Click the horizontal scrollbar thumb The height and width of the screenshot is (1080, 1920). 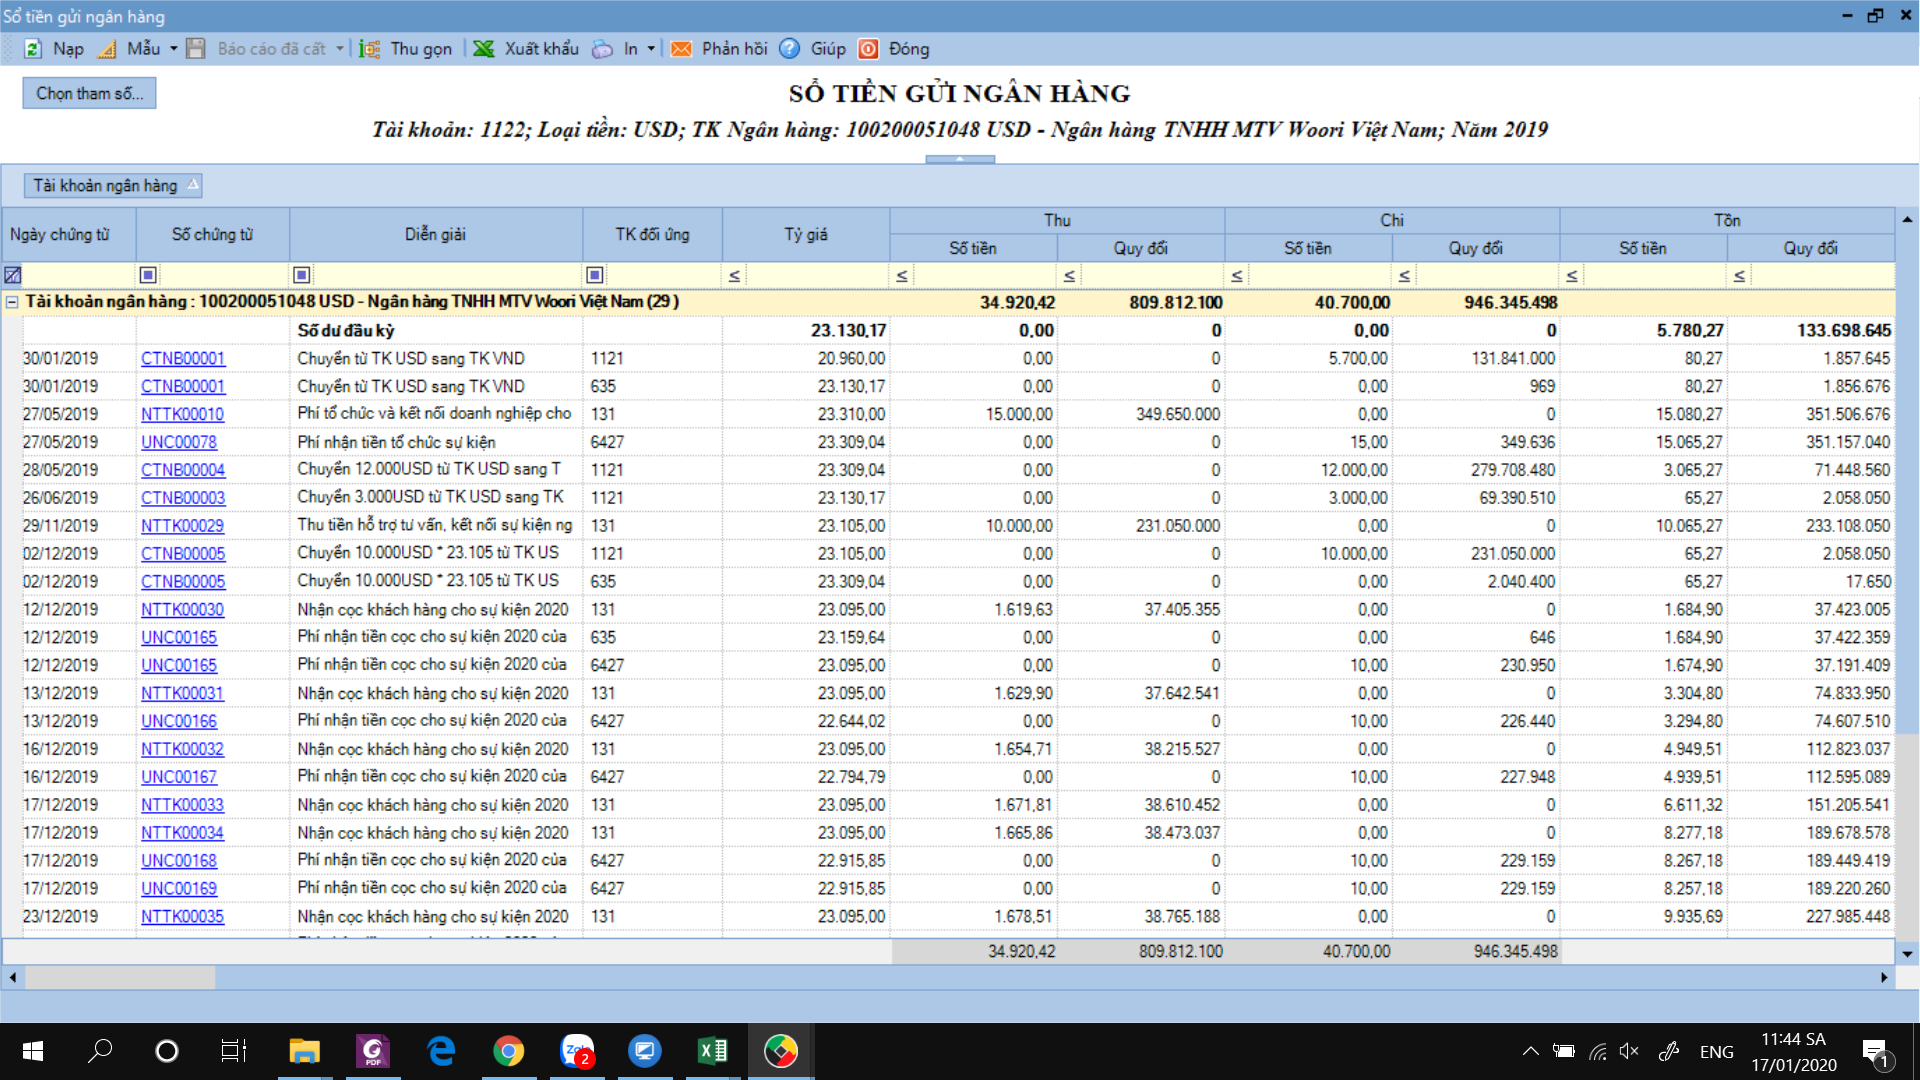(x=120, y=977)
